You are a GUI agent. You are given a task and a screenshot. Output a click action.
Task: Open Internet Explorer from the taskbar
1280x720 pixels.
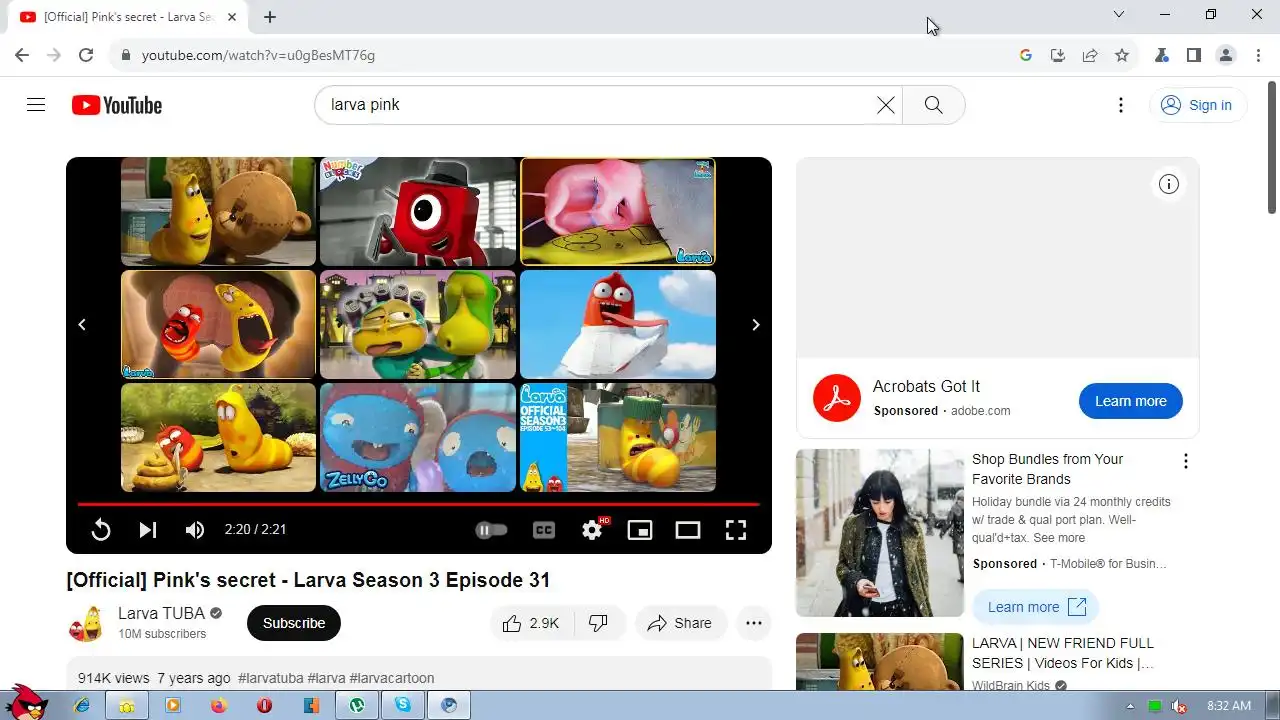(82, 705)
